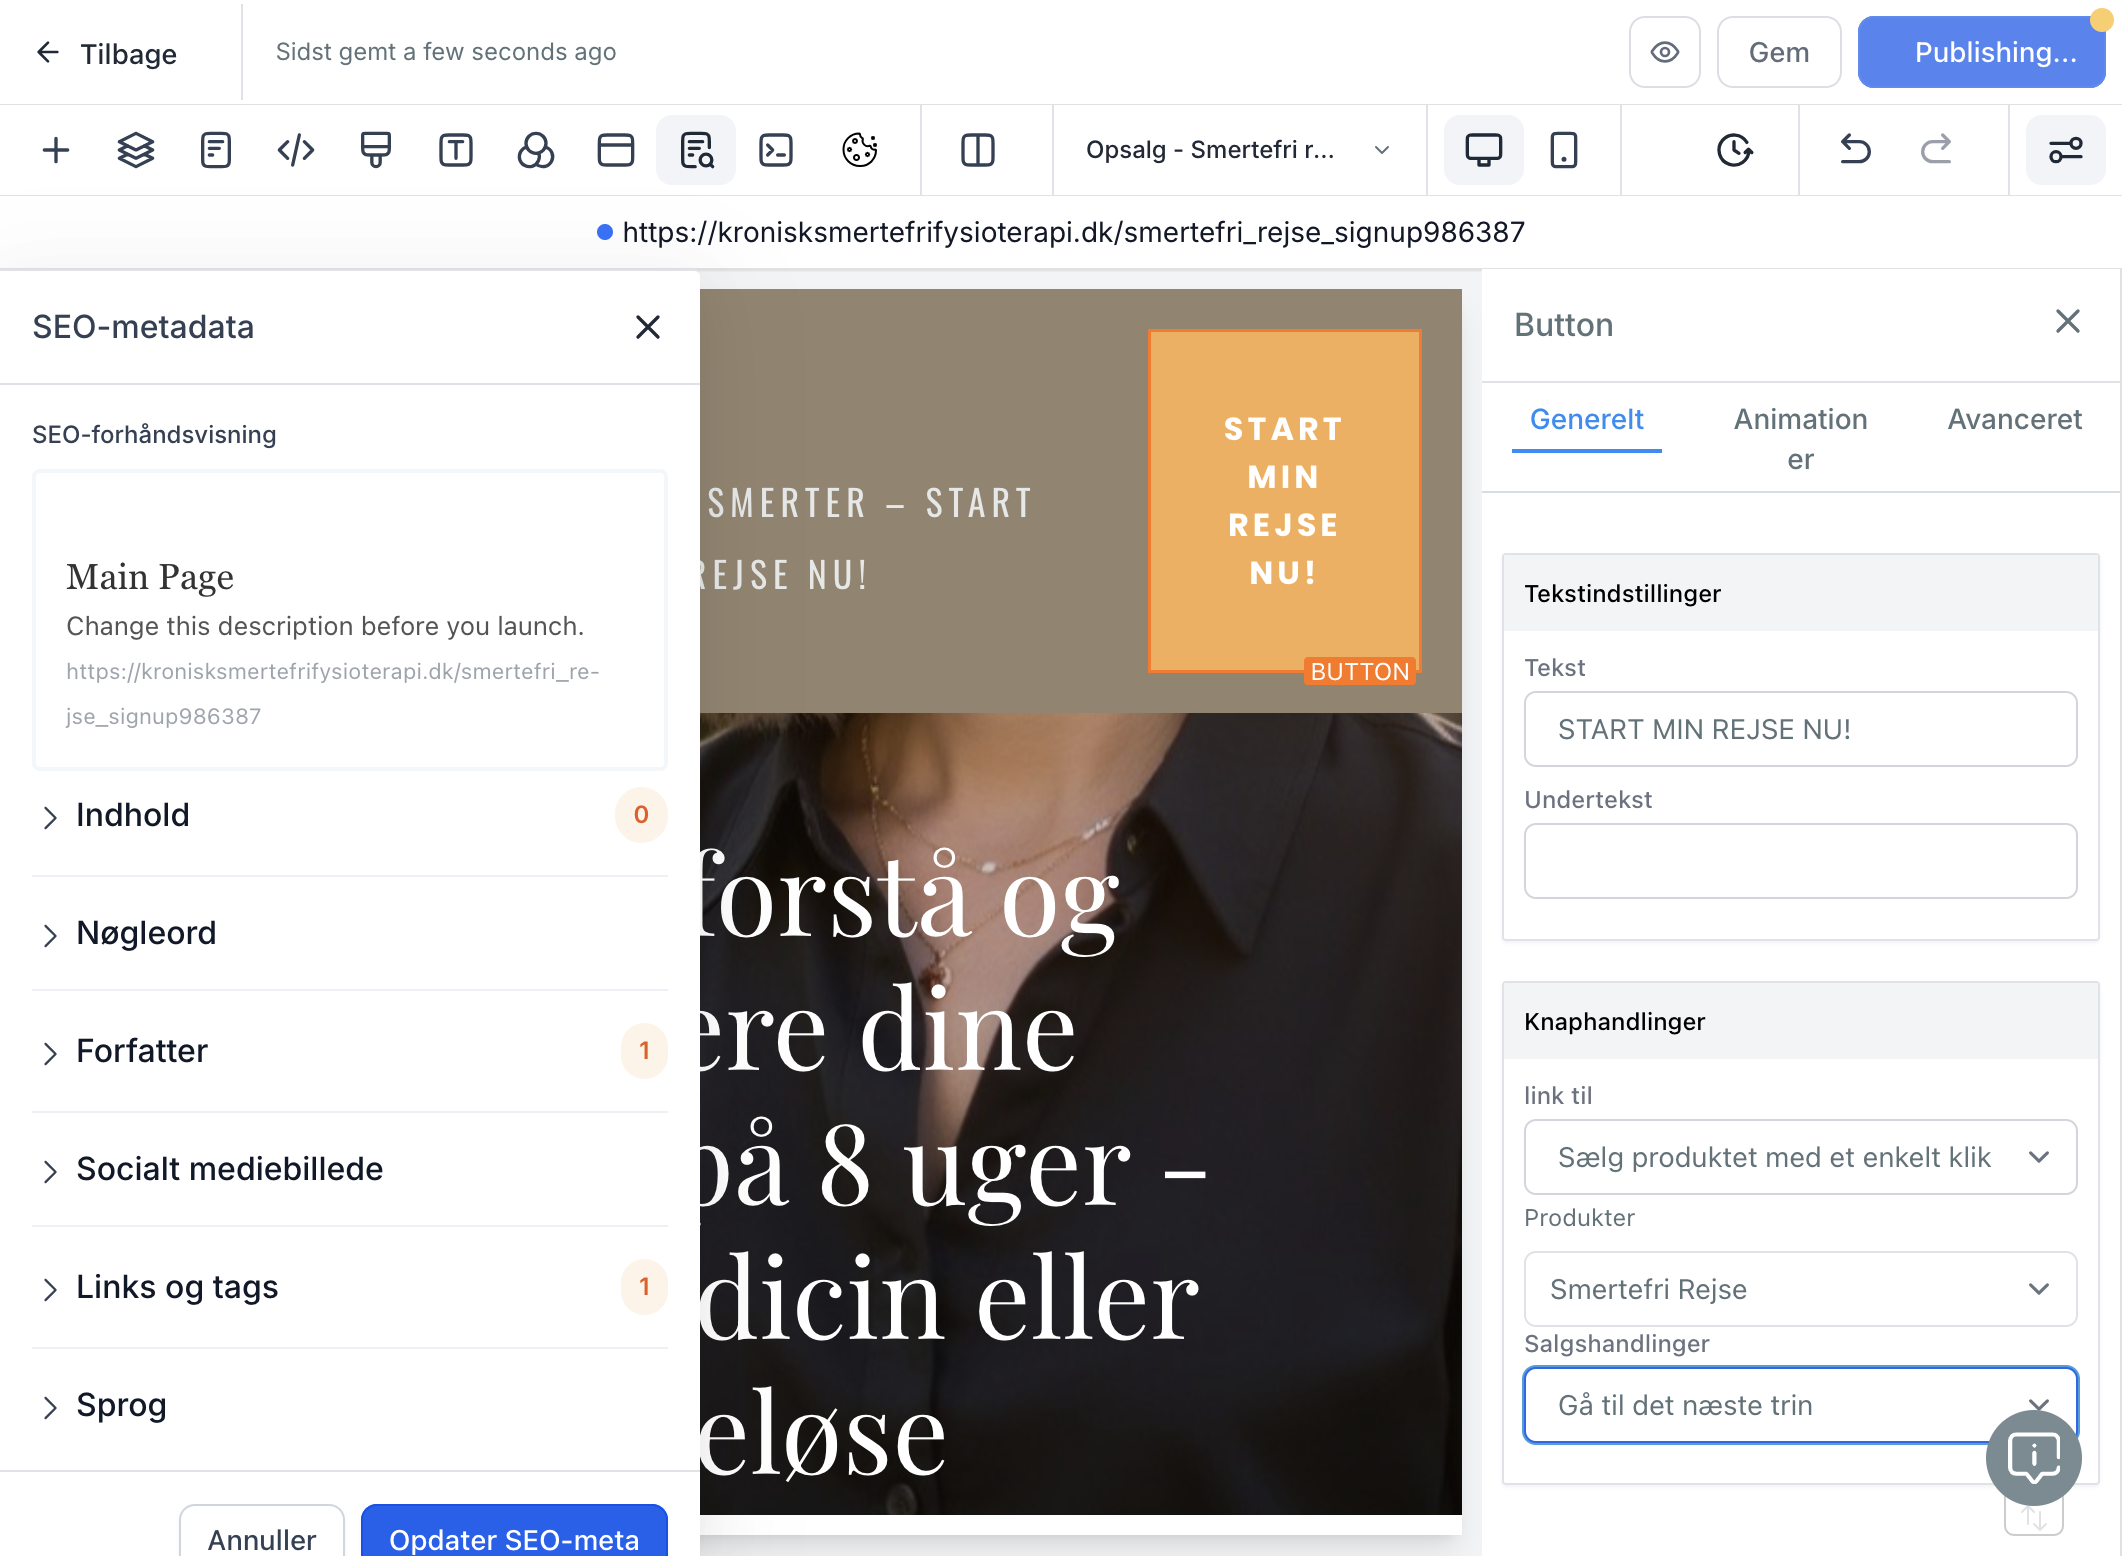Image resolution: width=2122 pixels, height=1556 pixels.
Task: Open the Produkter Smertefri Rejse dropdown
Action: [x=1801, y=1289]
